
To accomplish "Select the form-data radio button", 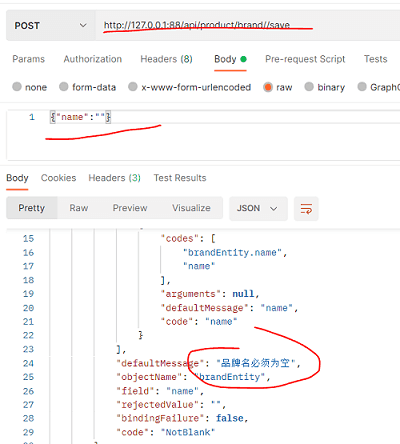I will [64, 87].
